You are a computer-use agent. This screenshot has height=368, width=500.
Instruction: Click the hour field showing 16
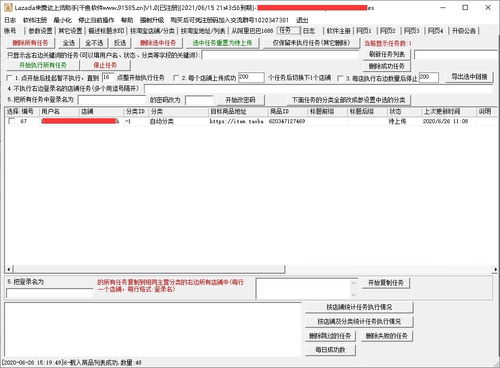(x=108, y=78)
